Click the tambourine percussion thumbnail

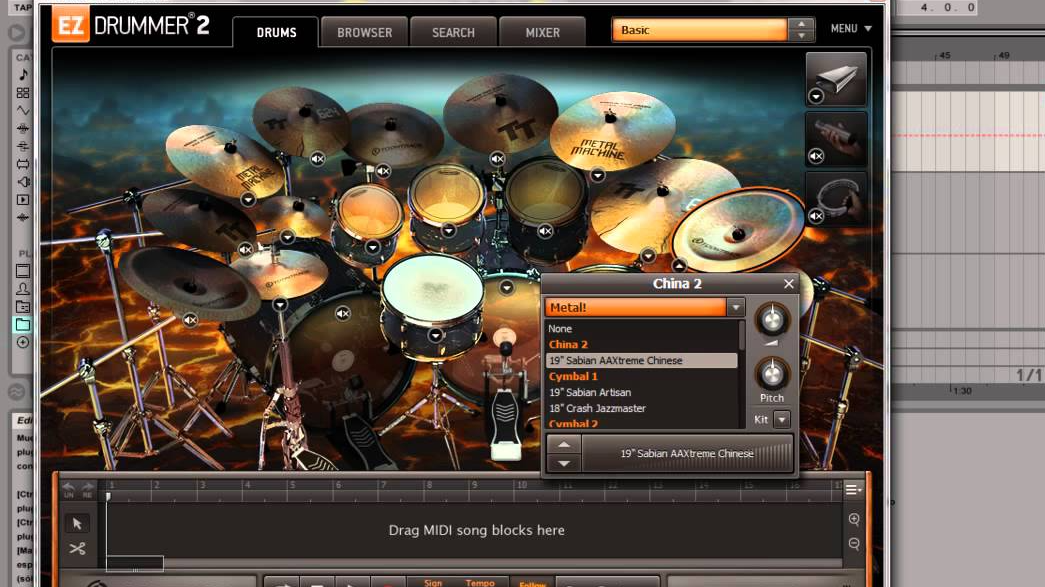[836, 195]
